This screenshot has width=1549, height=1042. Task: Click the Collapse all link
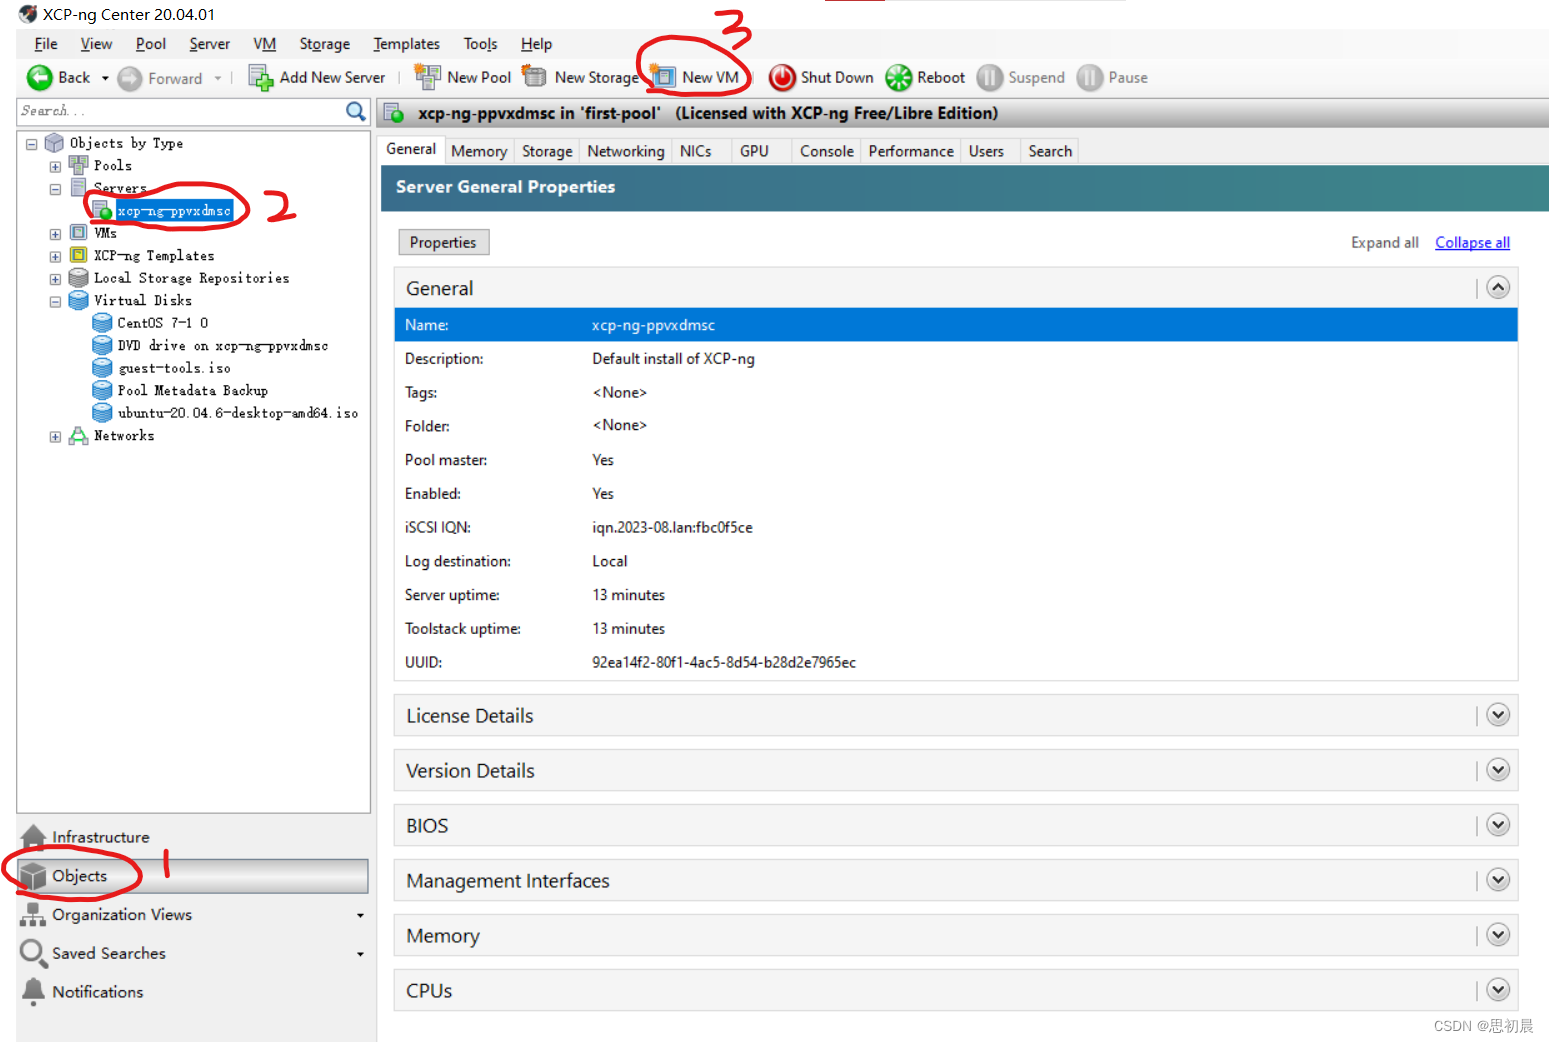point(1472,242)
